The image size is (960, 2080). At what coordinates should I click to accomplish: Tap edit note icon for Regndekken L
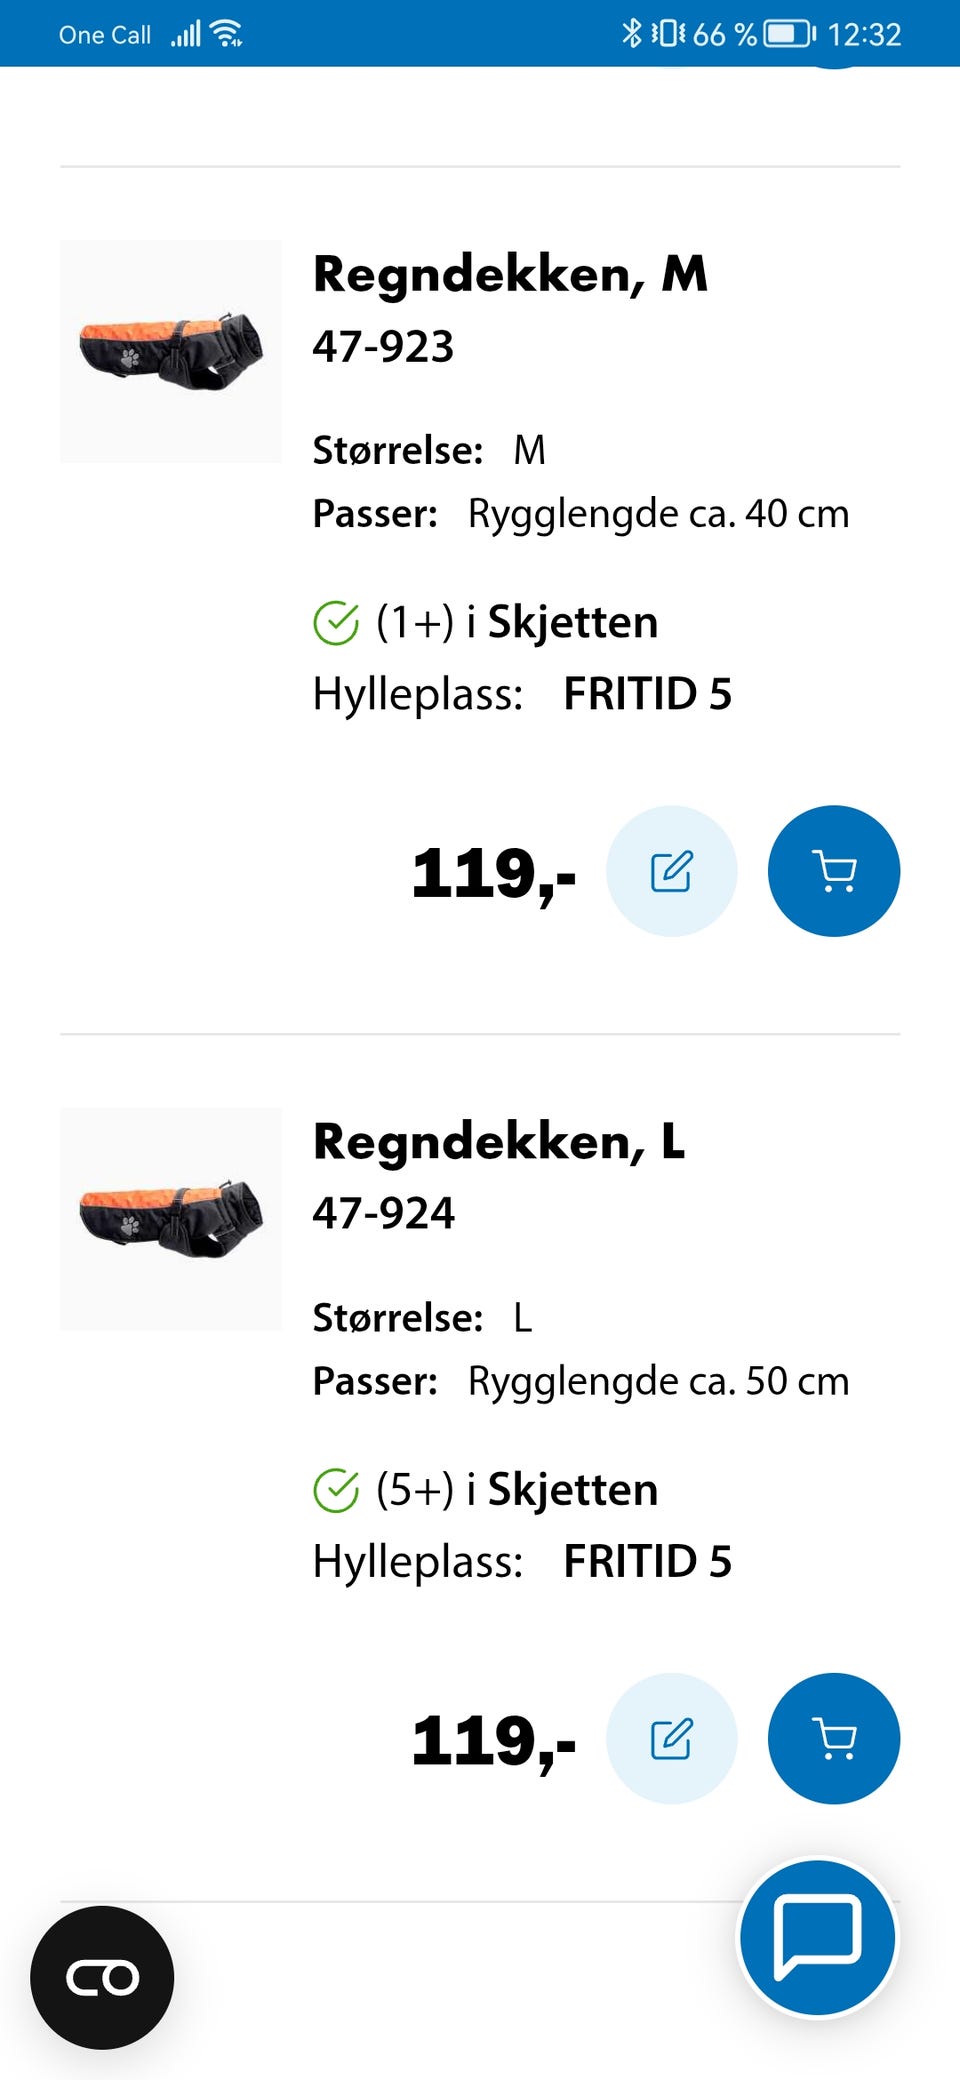pyautogui.click(x=672, y=1738)
